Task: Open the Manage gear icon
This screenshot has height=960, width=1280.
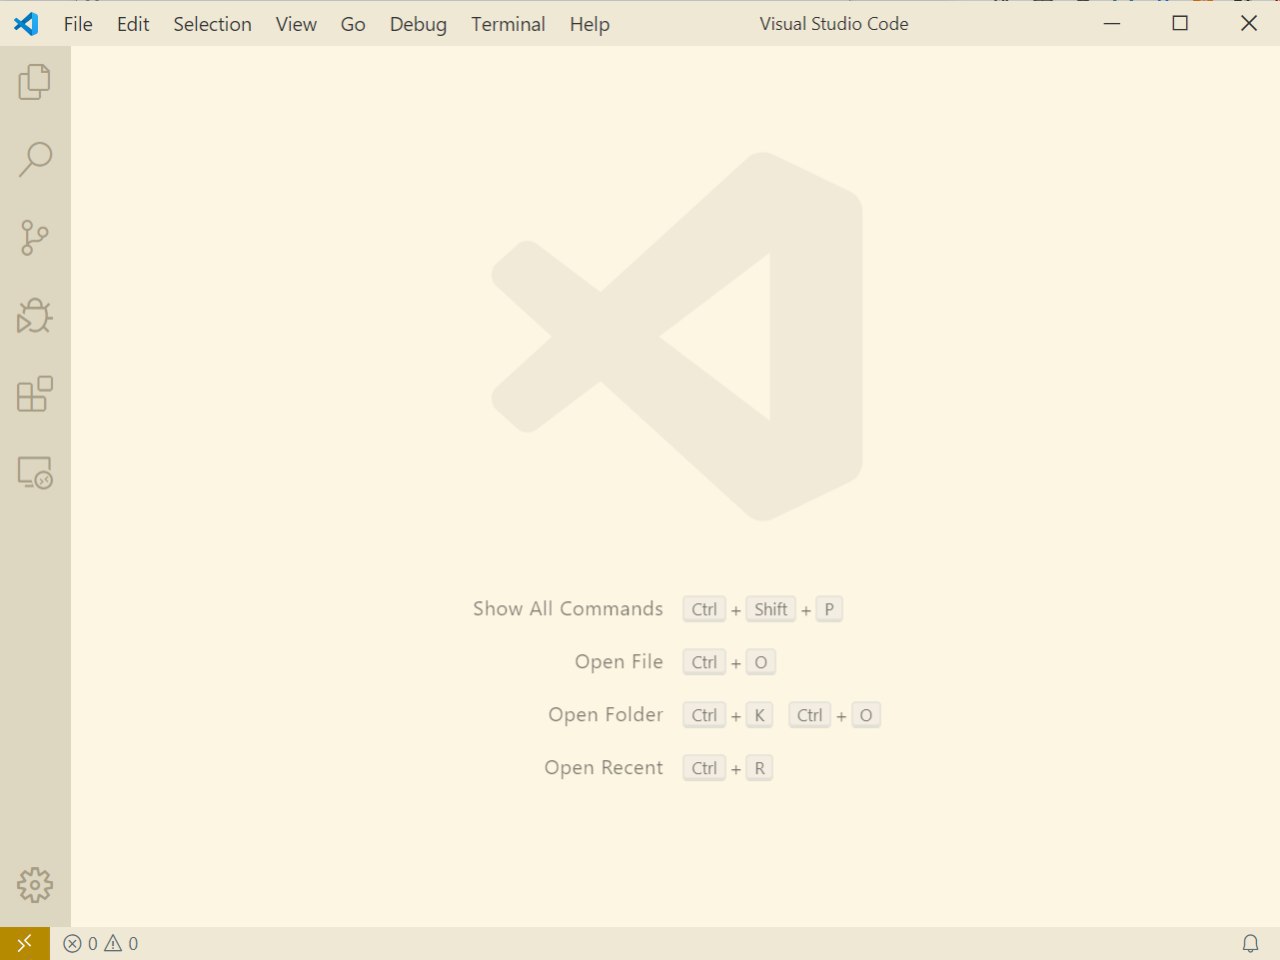Action: click(35, 885)
